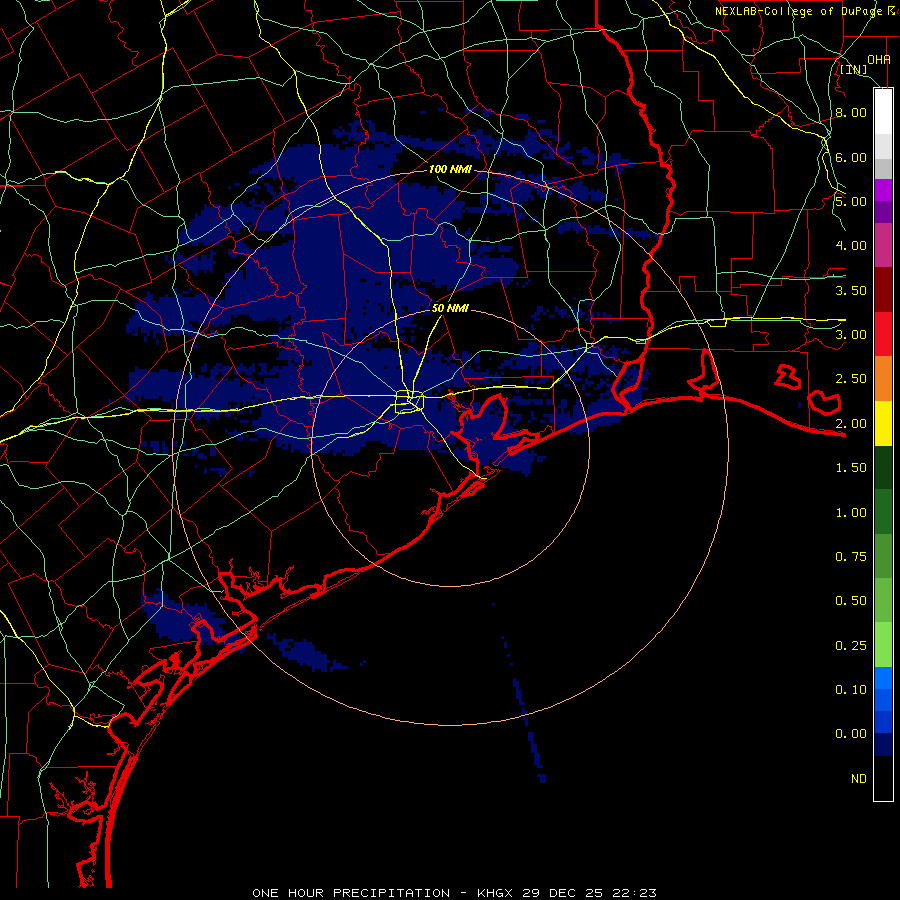Click the 0.25 legend value
Viewport: 900px width, 900px height.
[851, 646]
